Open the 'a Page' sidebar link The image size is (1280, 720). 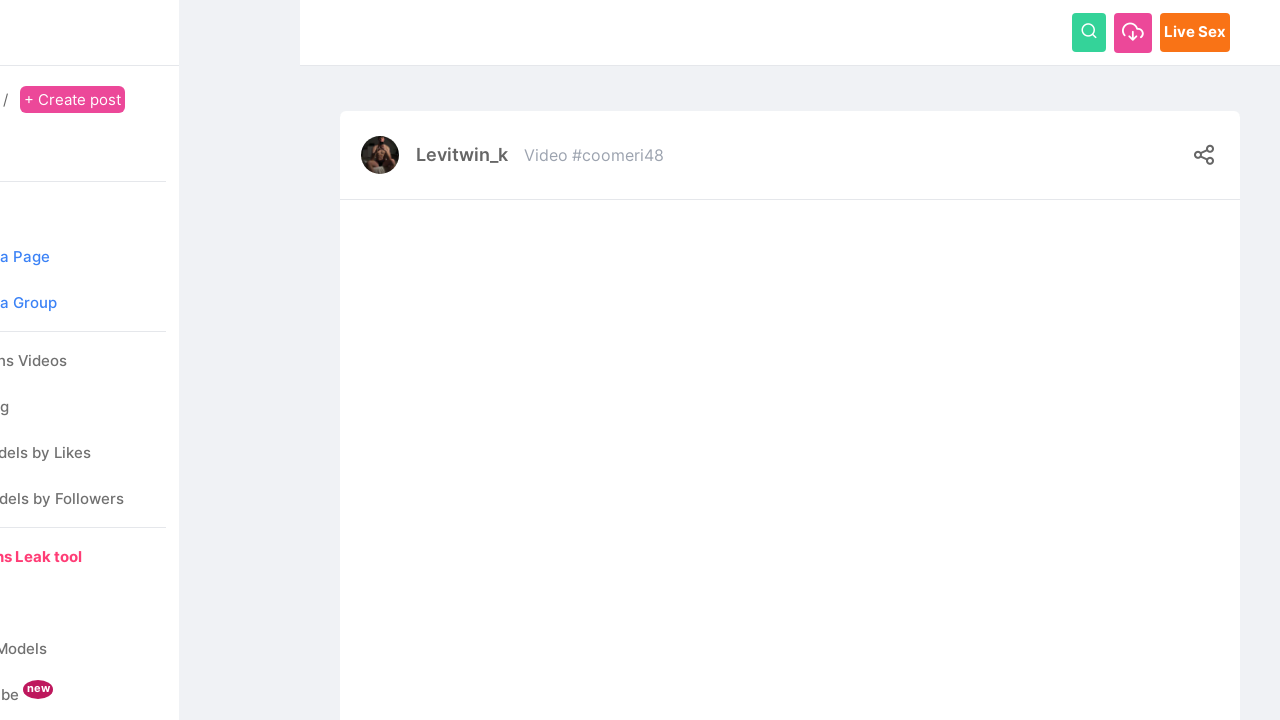(x=25, y=257)
